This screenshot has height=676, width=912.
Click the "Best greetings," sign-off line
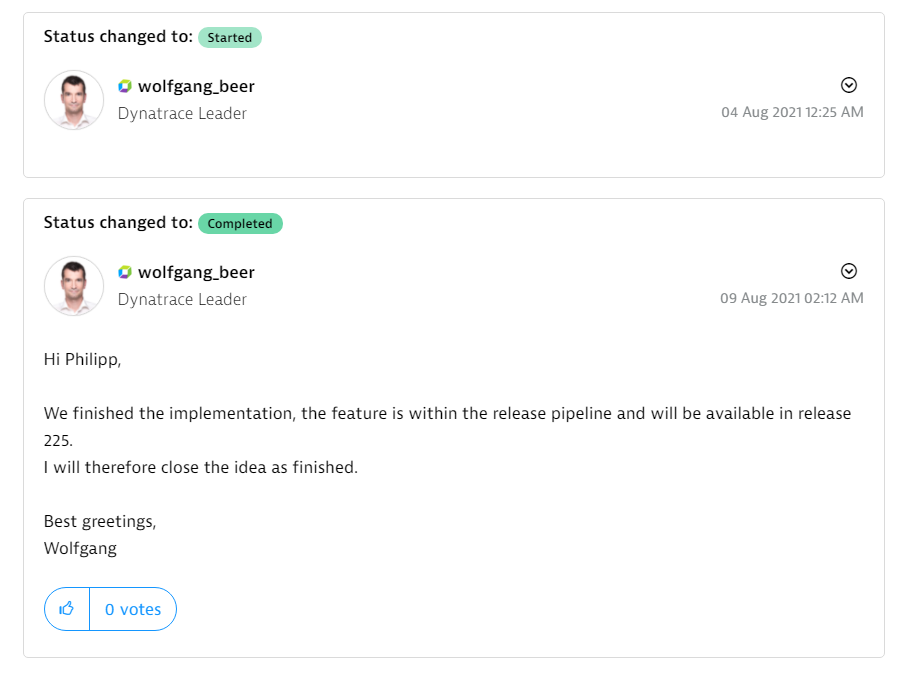click(x=100, y=521)
